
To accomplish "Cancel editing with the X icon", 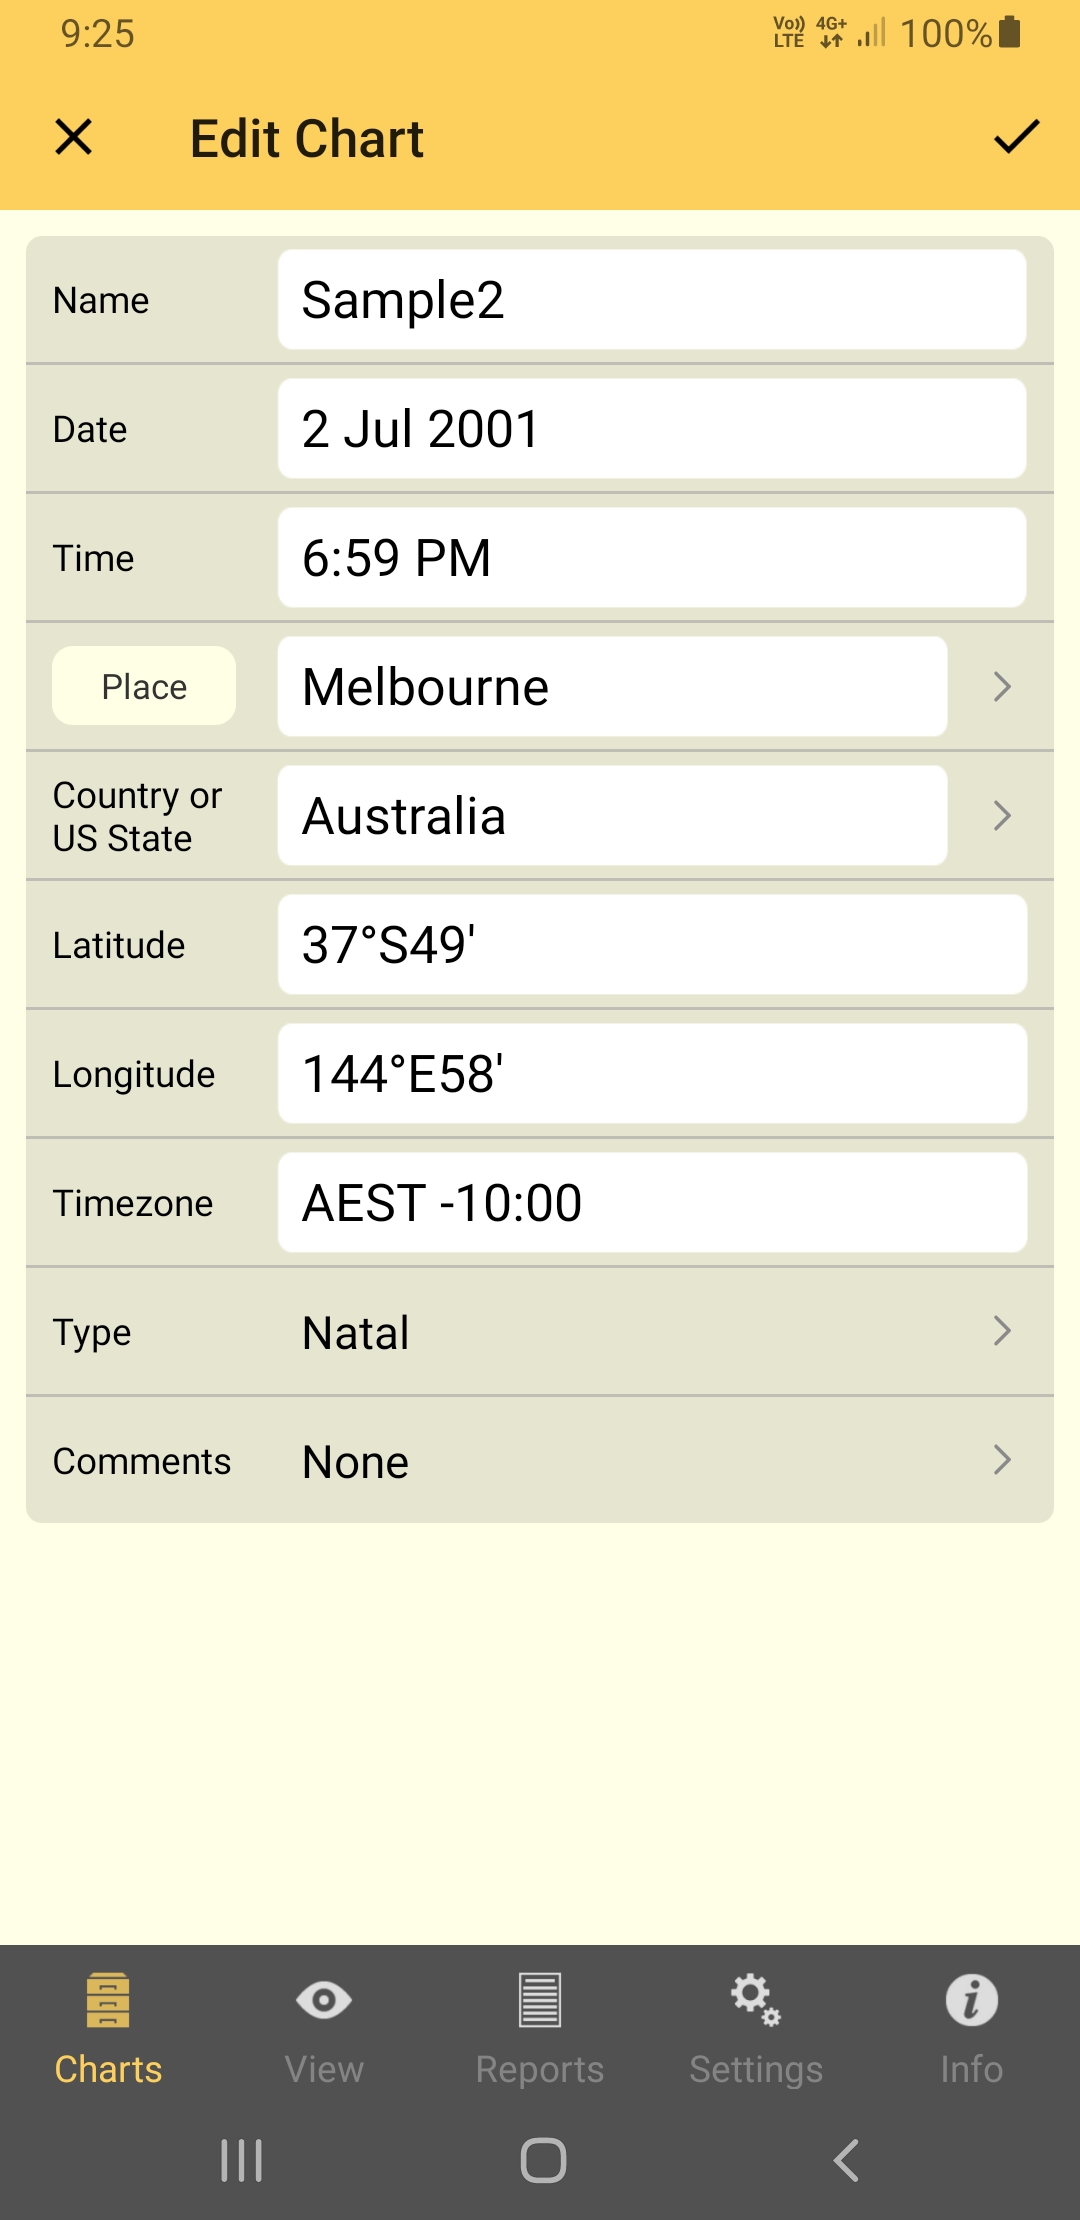I will coord(74,137).
